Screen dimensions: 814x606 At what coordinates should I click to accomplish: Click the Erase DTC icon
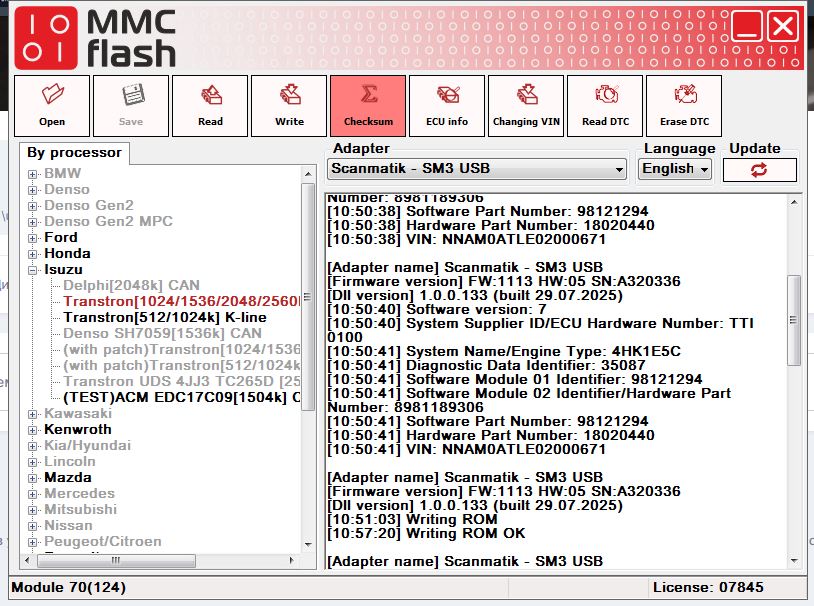click(x=684, y=105)
